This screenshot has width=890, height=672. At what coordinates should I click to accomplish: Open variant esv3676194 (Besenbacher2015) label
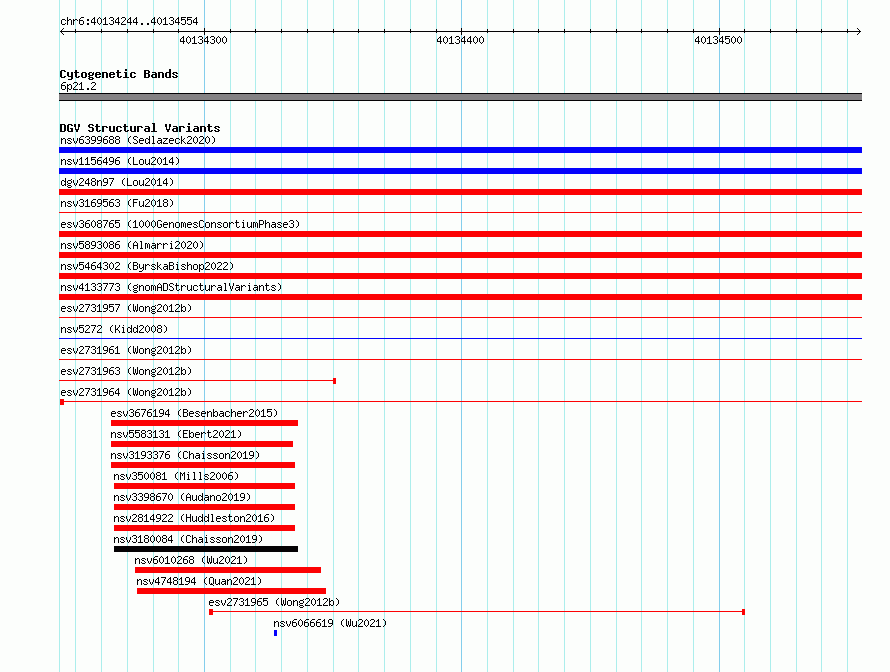[x=194, y=413]
